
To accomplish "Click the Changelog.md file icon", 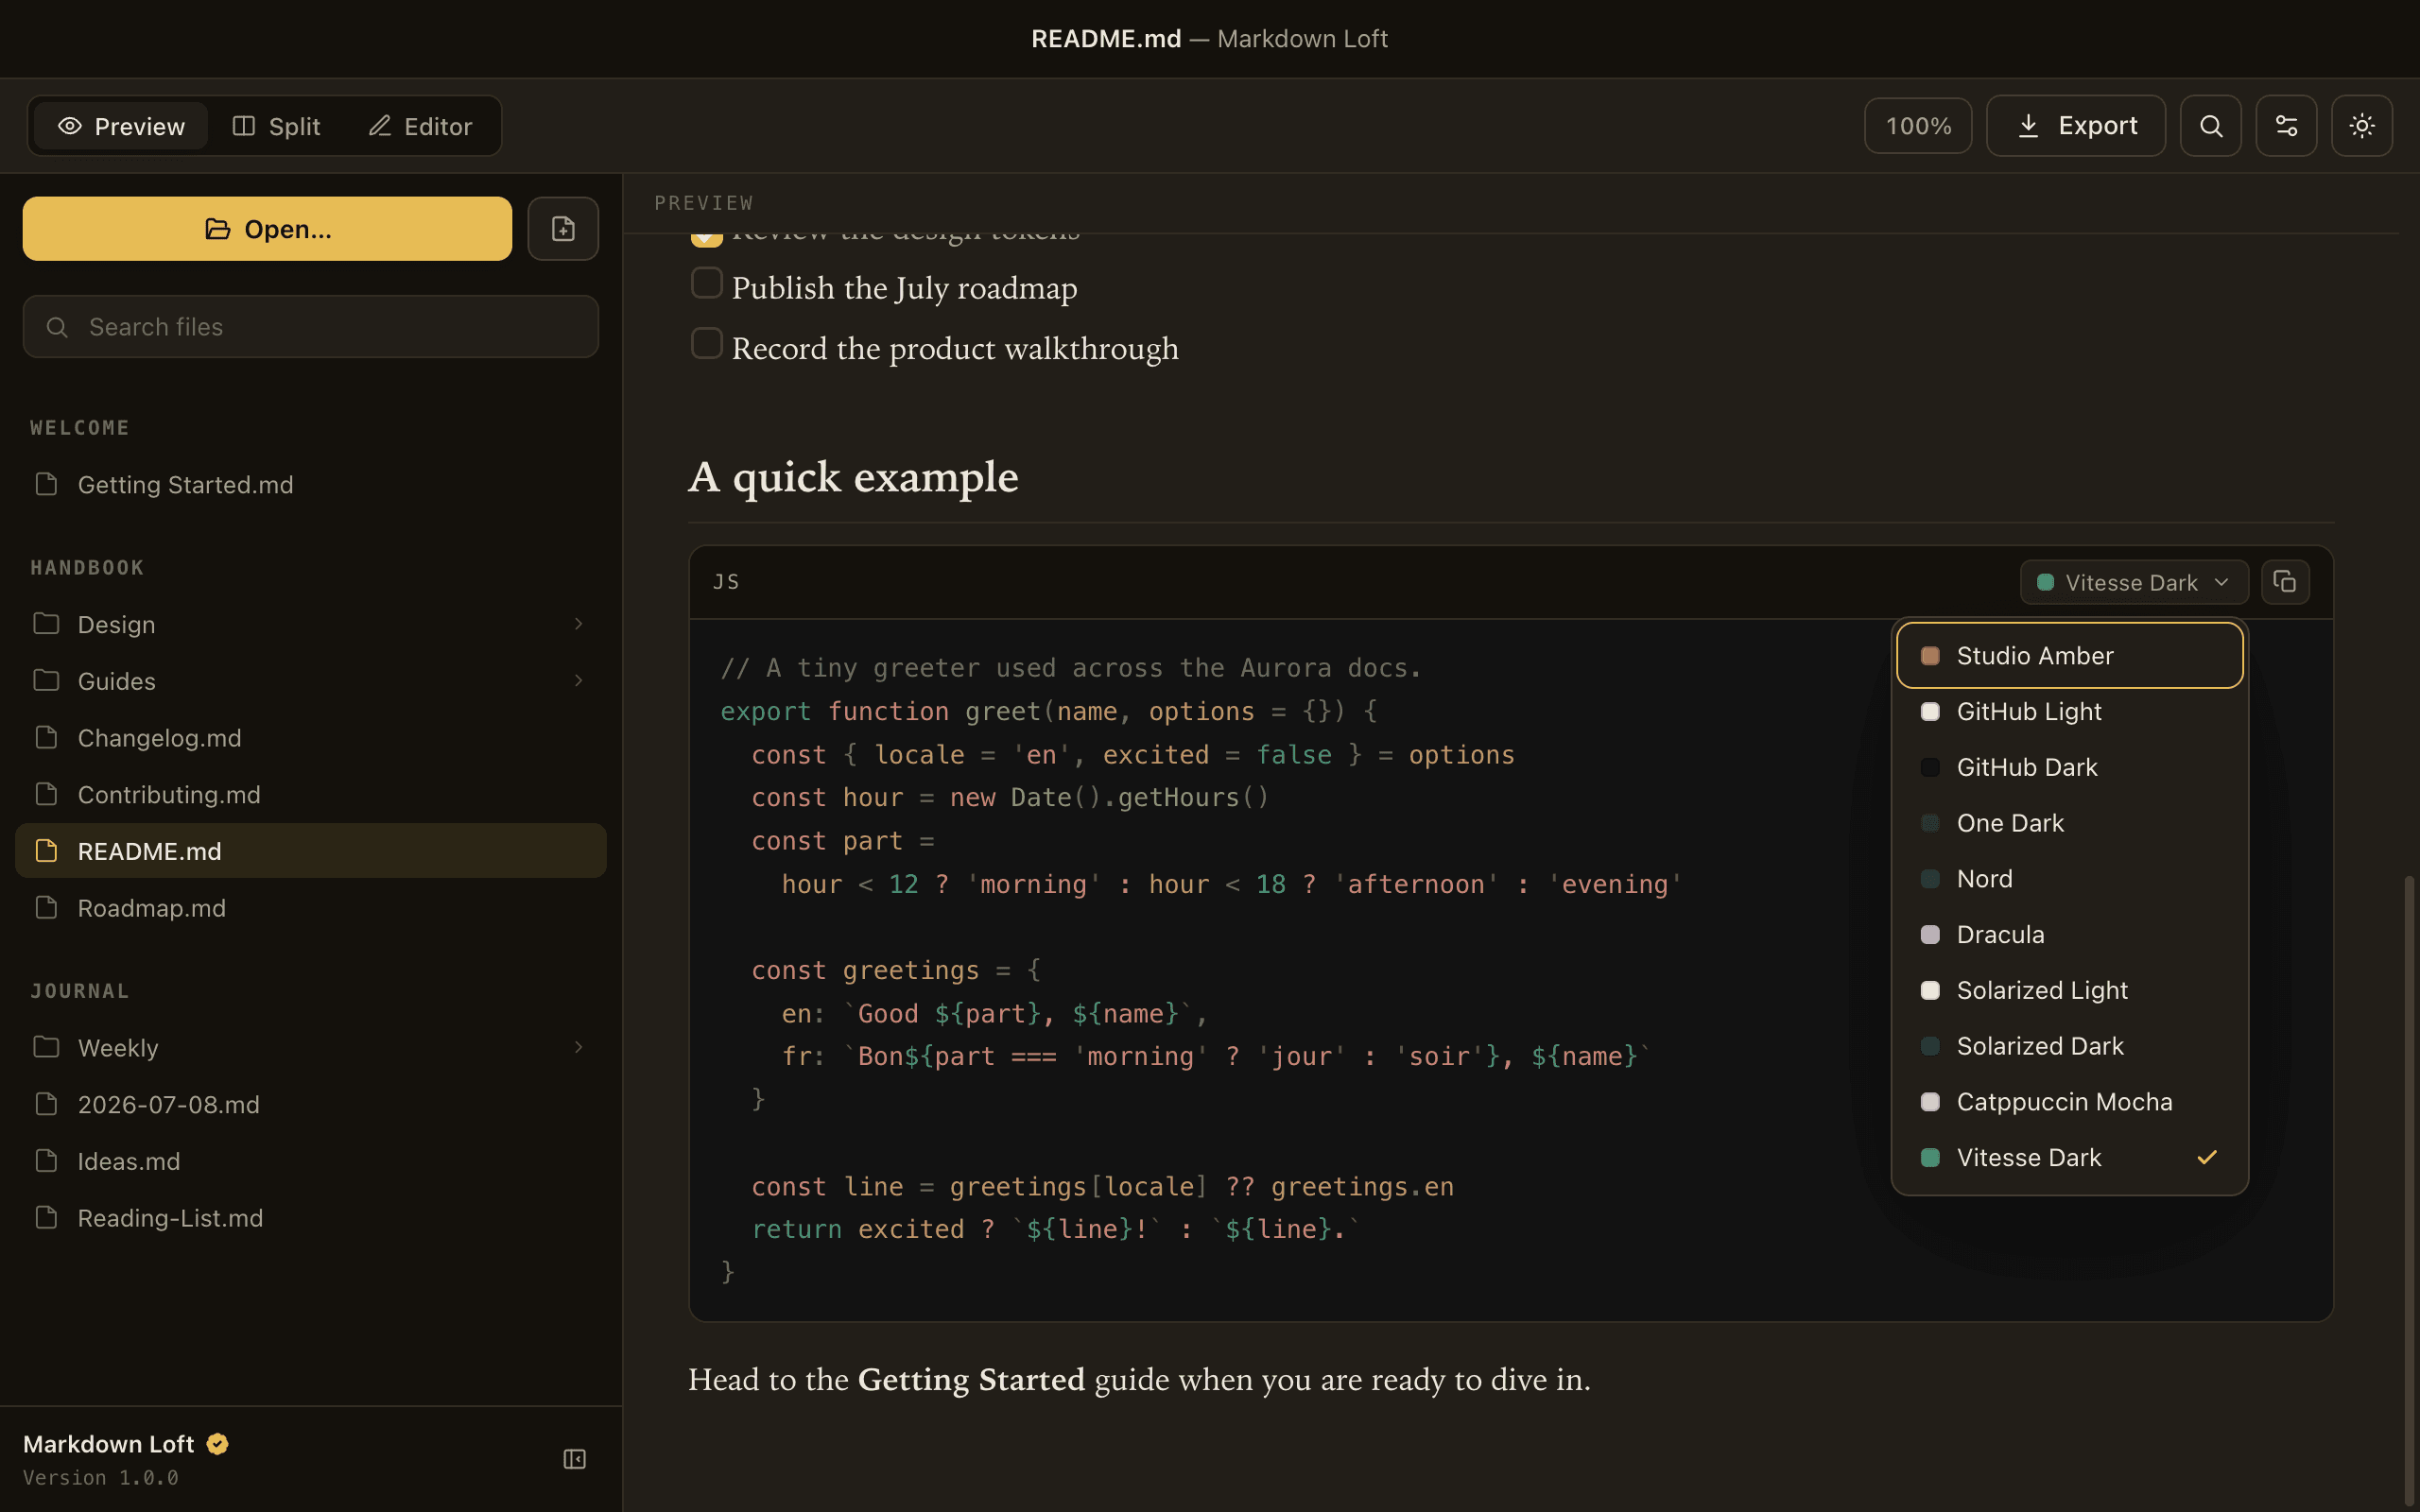I will (46, 738).
